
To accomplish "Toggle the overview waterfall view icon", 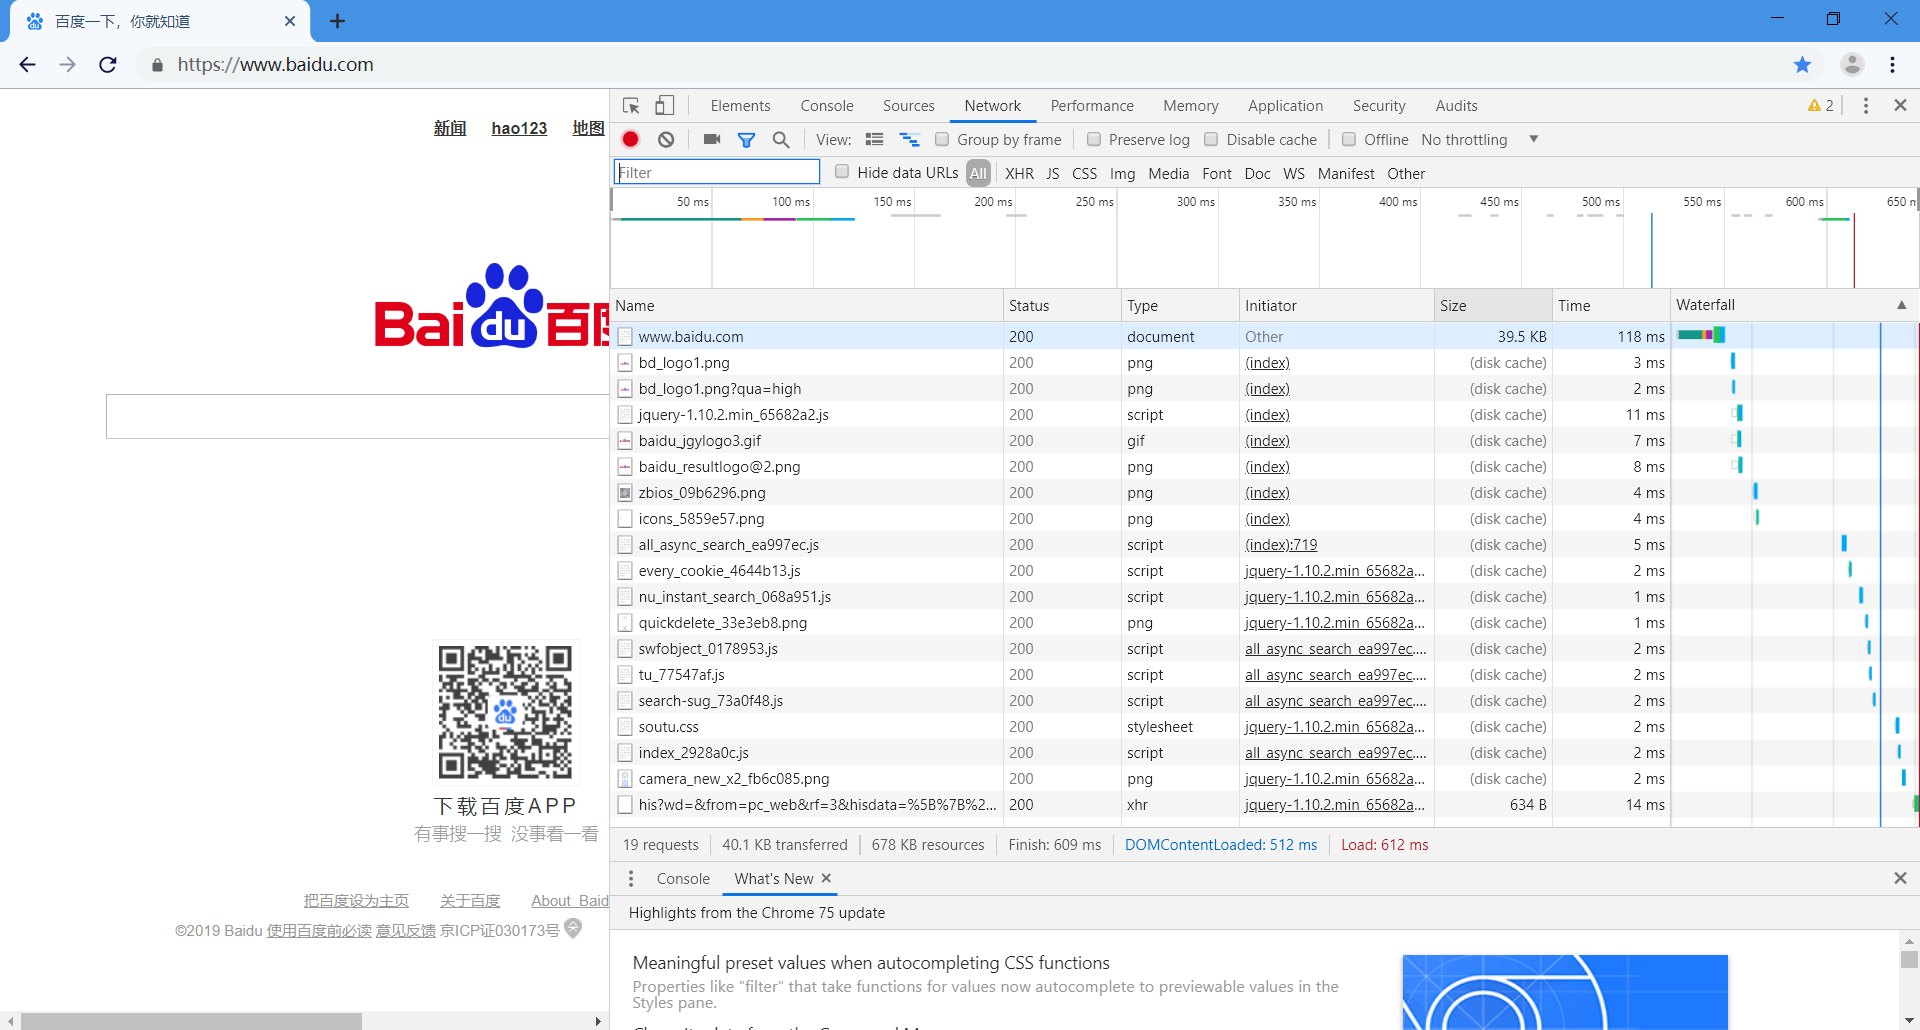I will coord(909,139).
